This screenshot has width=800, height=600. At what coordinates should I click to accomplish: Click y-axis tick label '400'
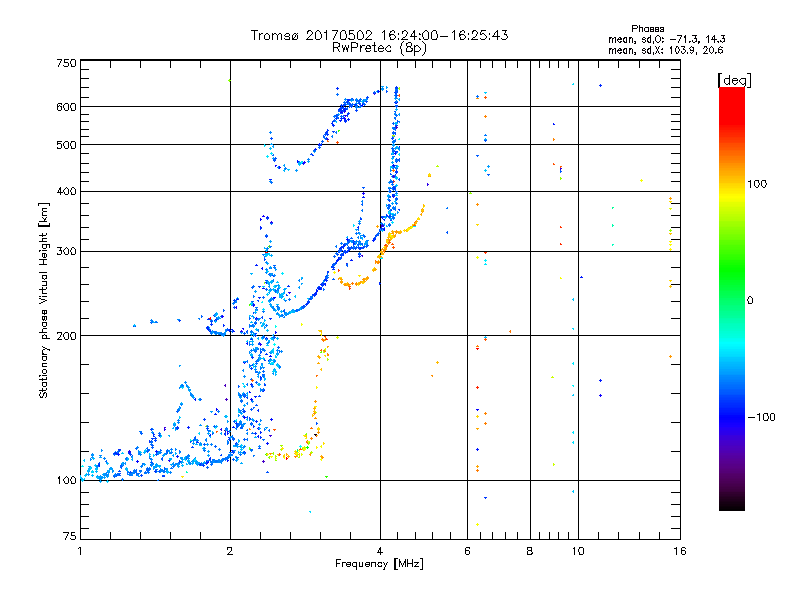click(66, 191)
